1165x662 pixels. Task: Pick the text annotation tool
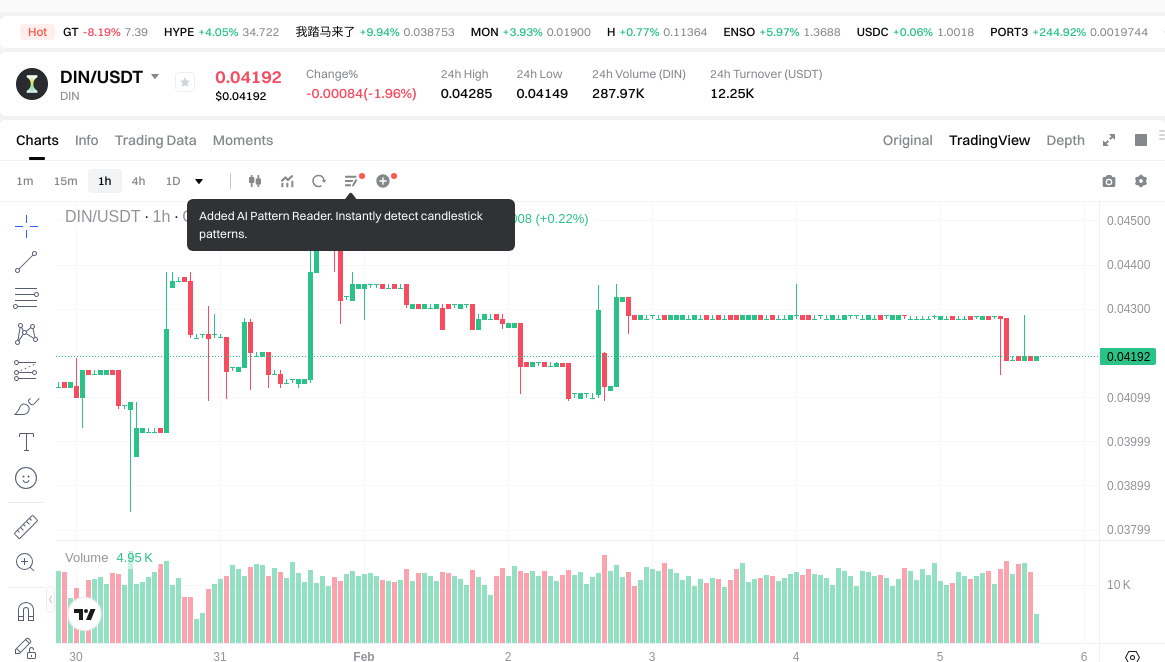[26, 442]
